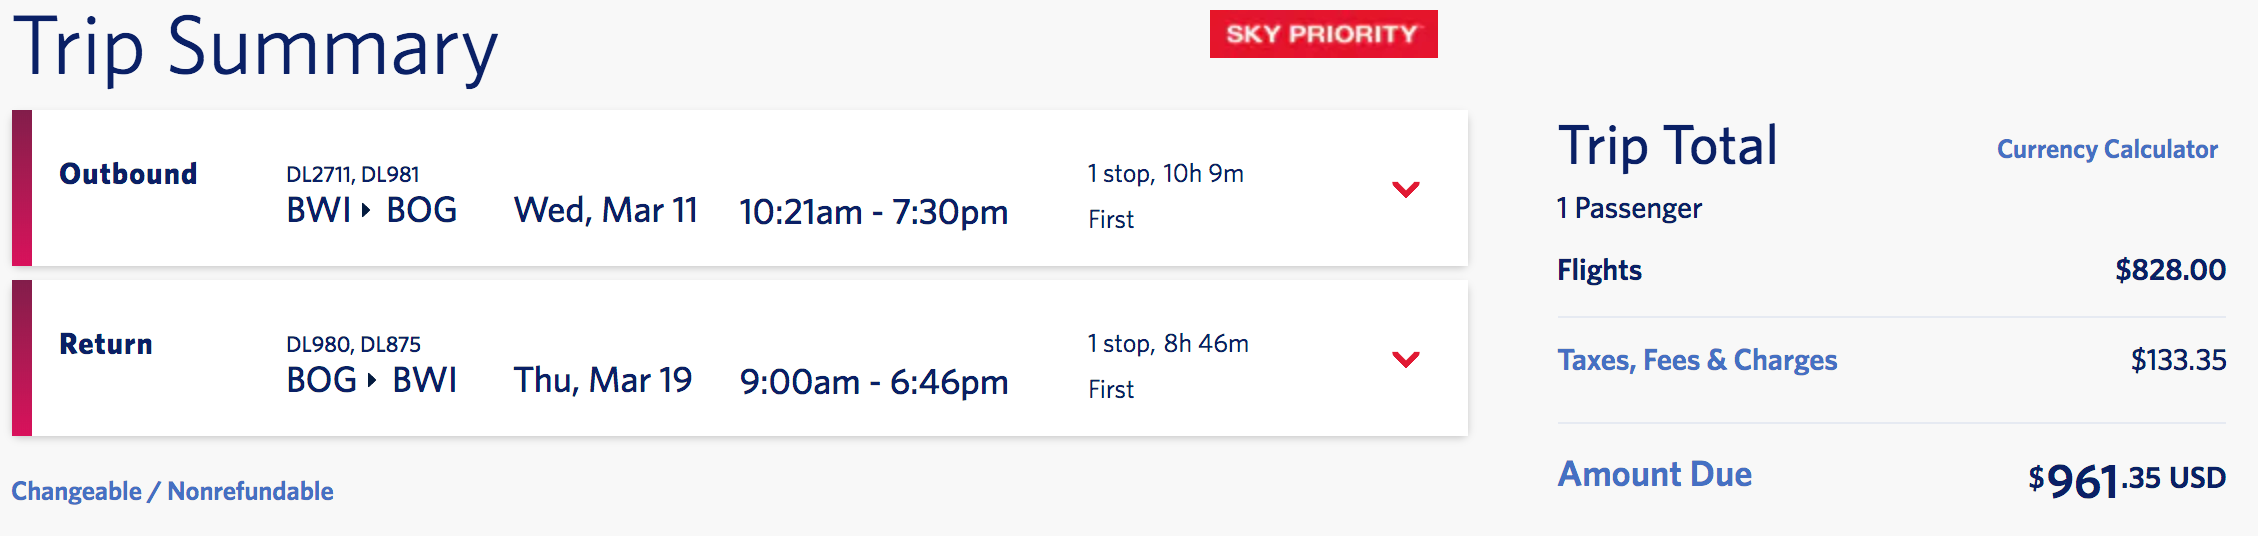Click flight numbers DL980, DL875
The width and height of the screenshot is (2258, 536).
[353, 344]
